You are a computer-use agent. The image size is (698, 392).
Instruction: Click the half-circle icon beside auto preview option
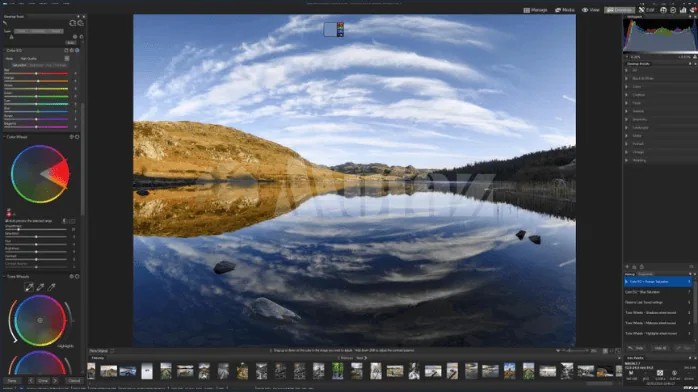(65, 221)
